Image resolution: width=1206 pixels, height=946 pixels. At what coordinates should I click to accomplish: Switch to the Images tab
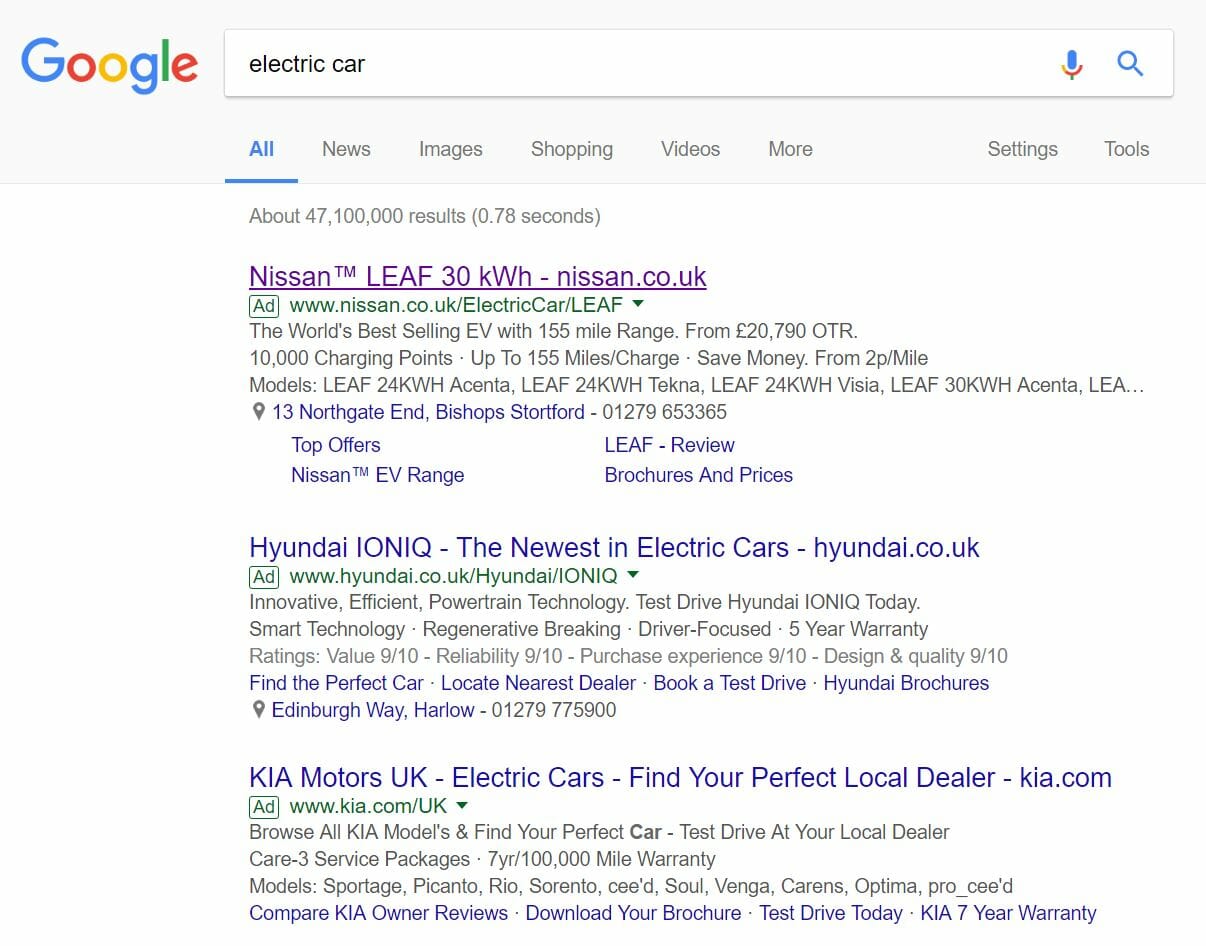tap(450, 149)
